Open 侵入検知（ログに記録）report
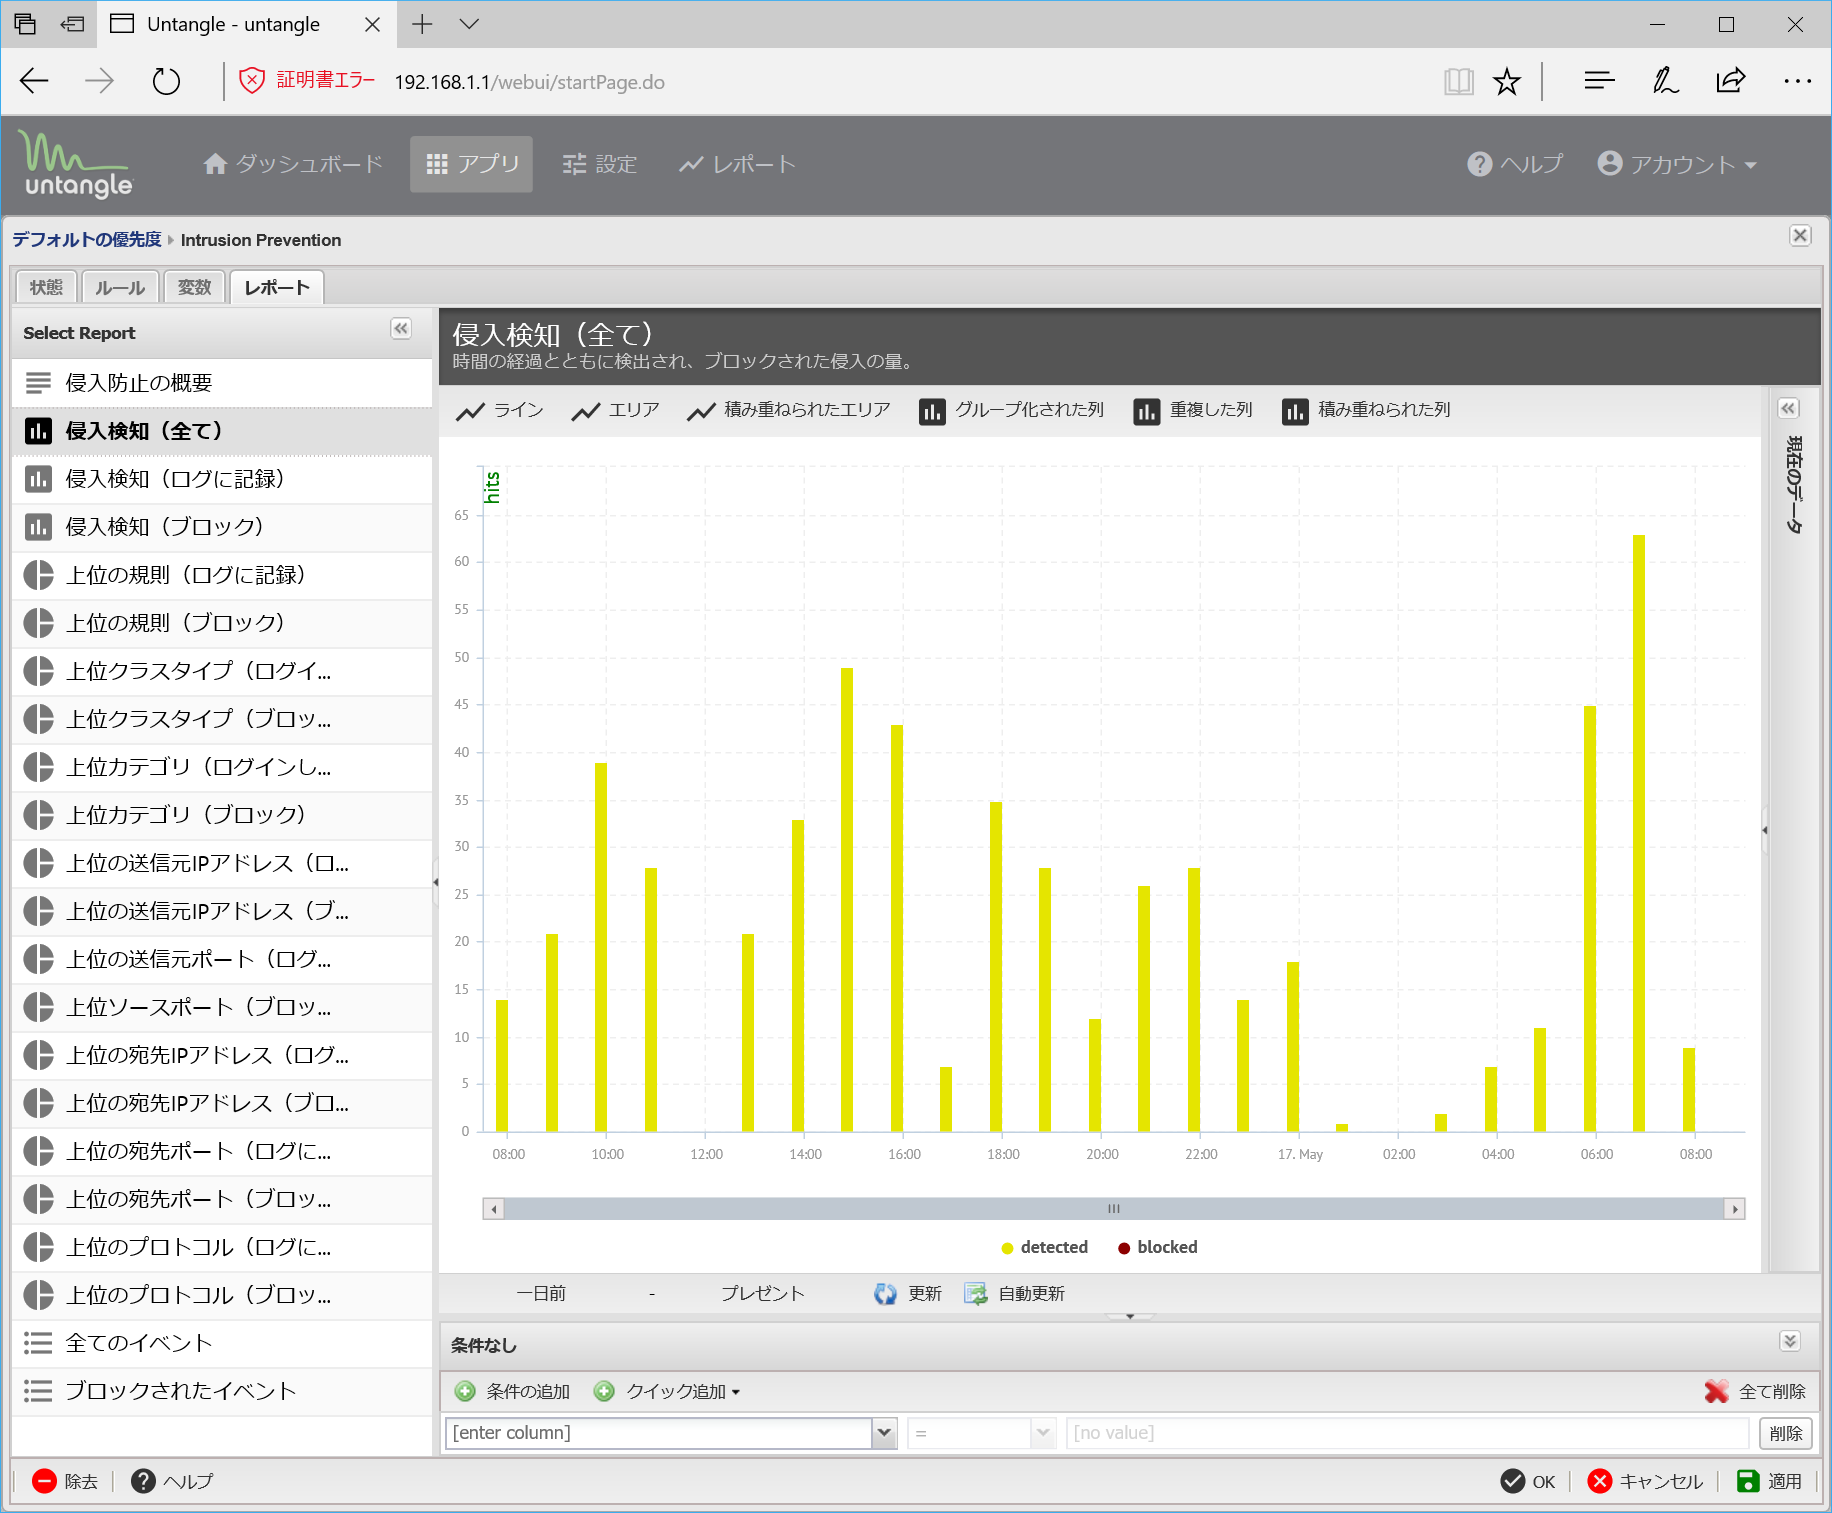1832x1513 pixels. point(222,479)
